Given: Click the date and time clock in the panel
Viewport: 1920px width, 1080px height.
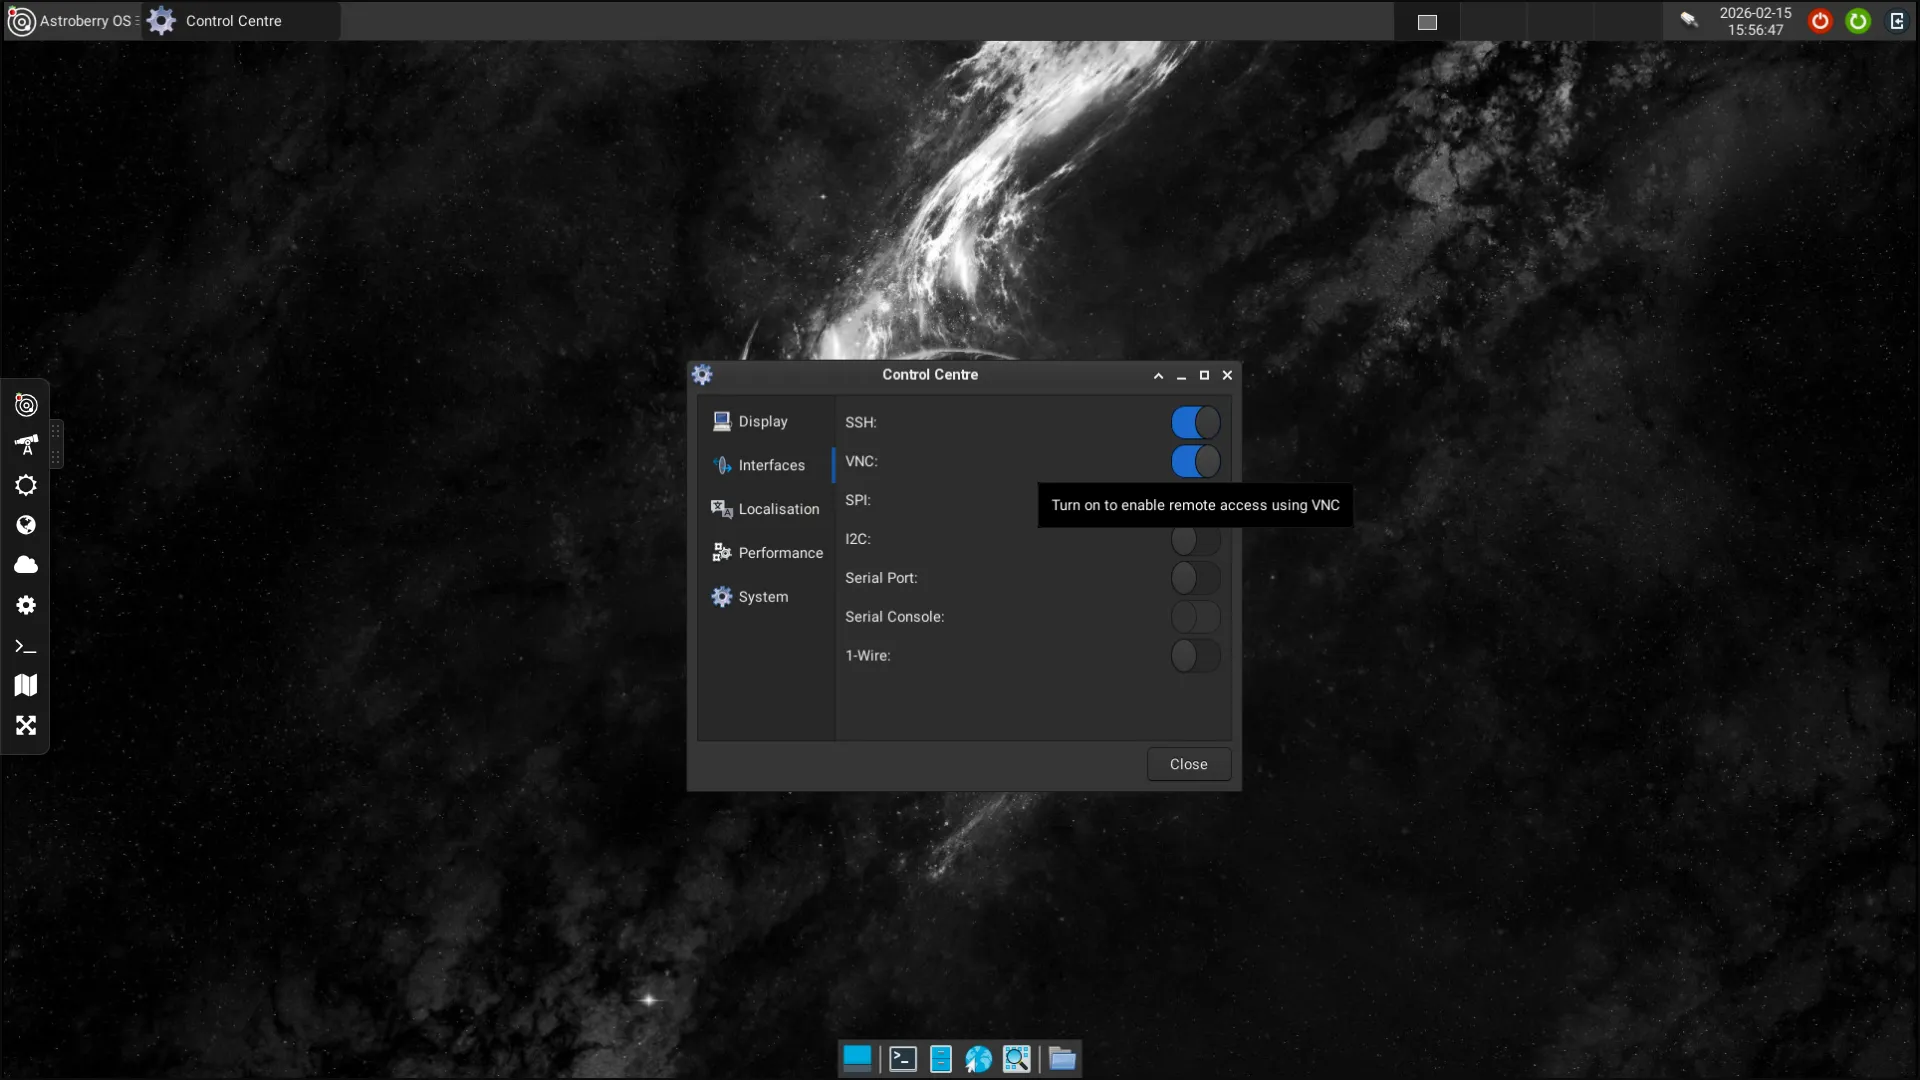Looking at the screenshot, I should [x=1755, y=21].
